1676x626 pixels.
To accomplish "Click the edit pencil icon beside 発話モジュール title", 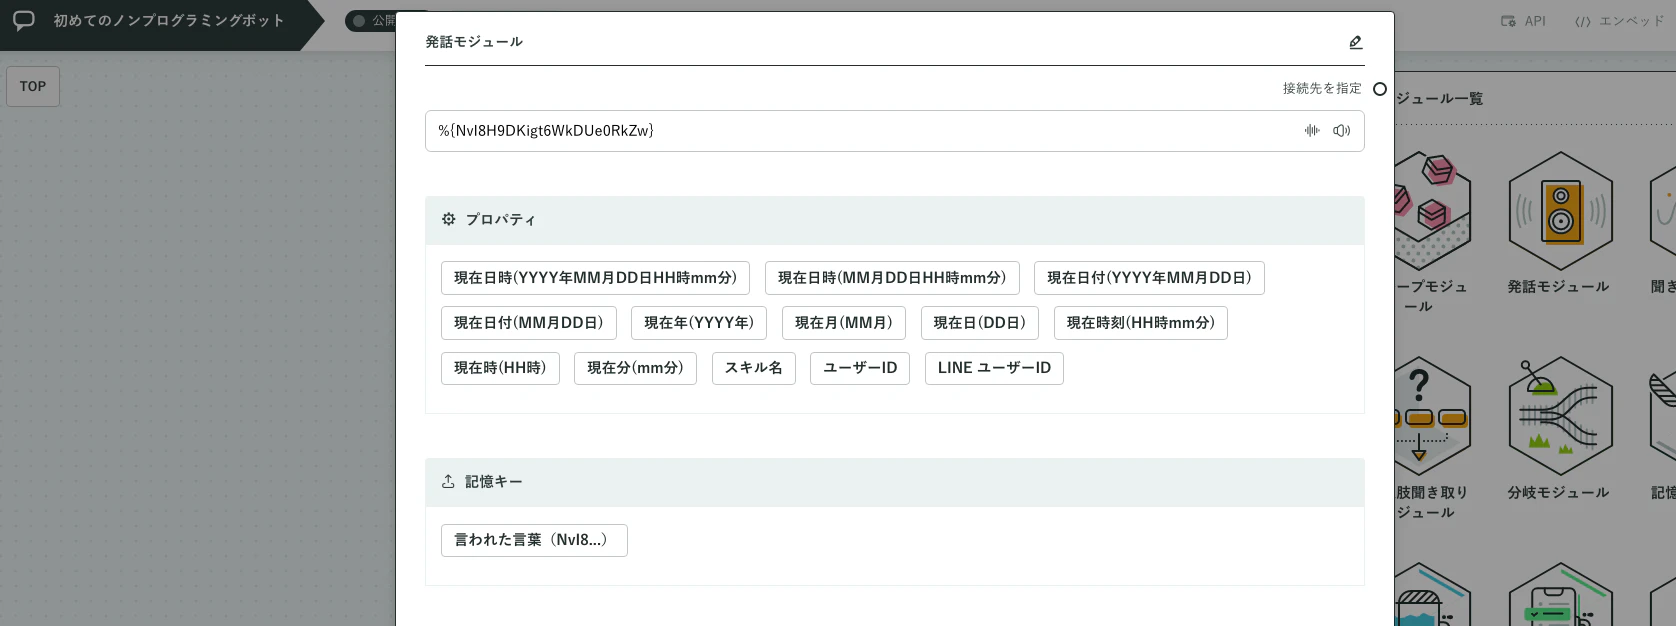I will pos(1356,42).
